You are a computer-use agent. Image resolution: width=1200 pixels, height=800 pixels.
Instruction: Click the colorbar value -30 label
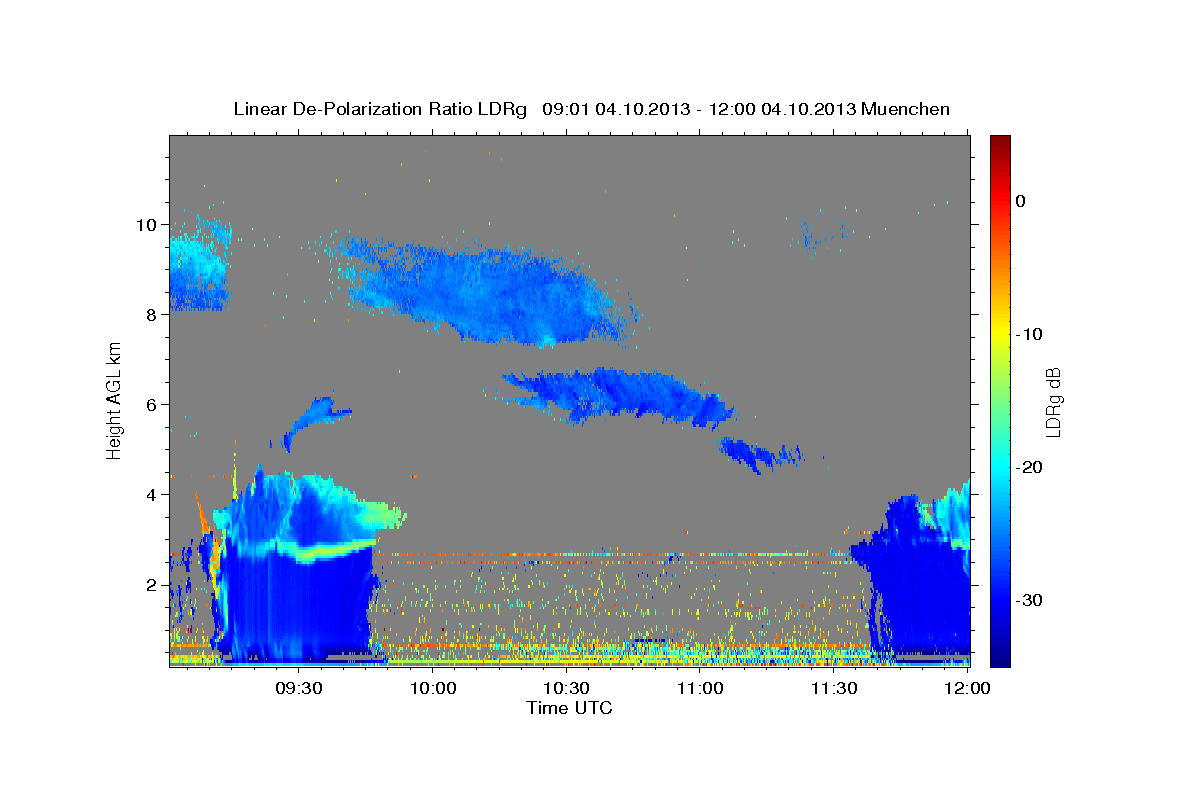click(1030, 600)
